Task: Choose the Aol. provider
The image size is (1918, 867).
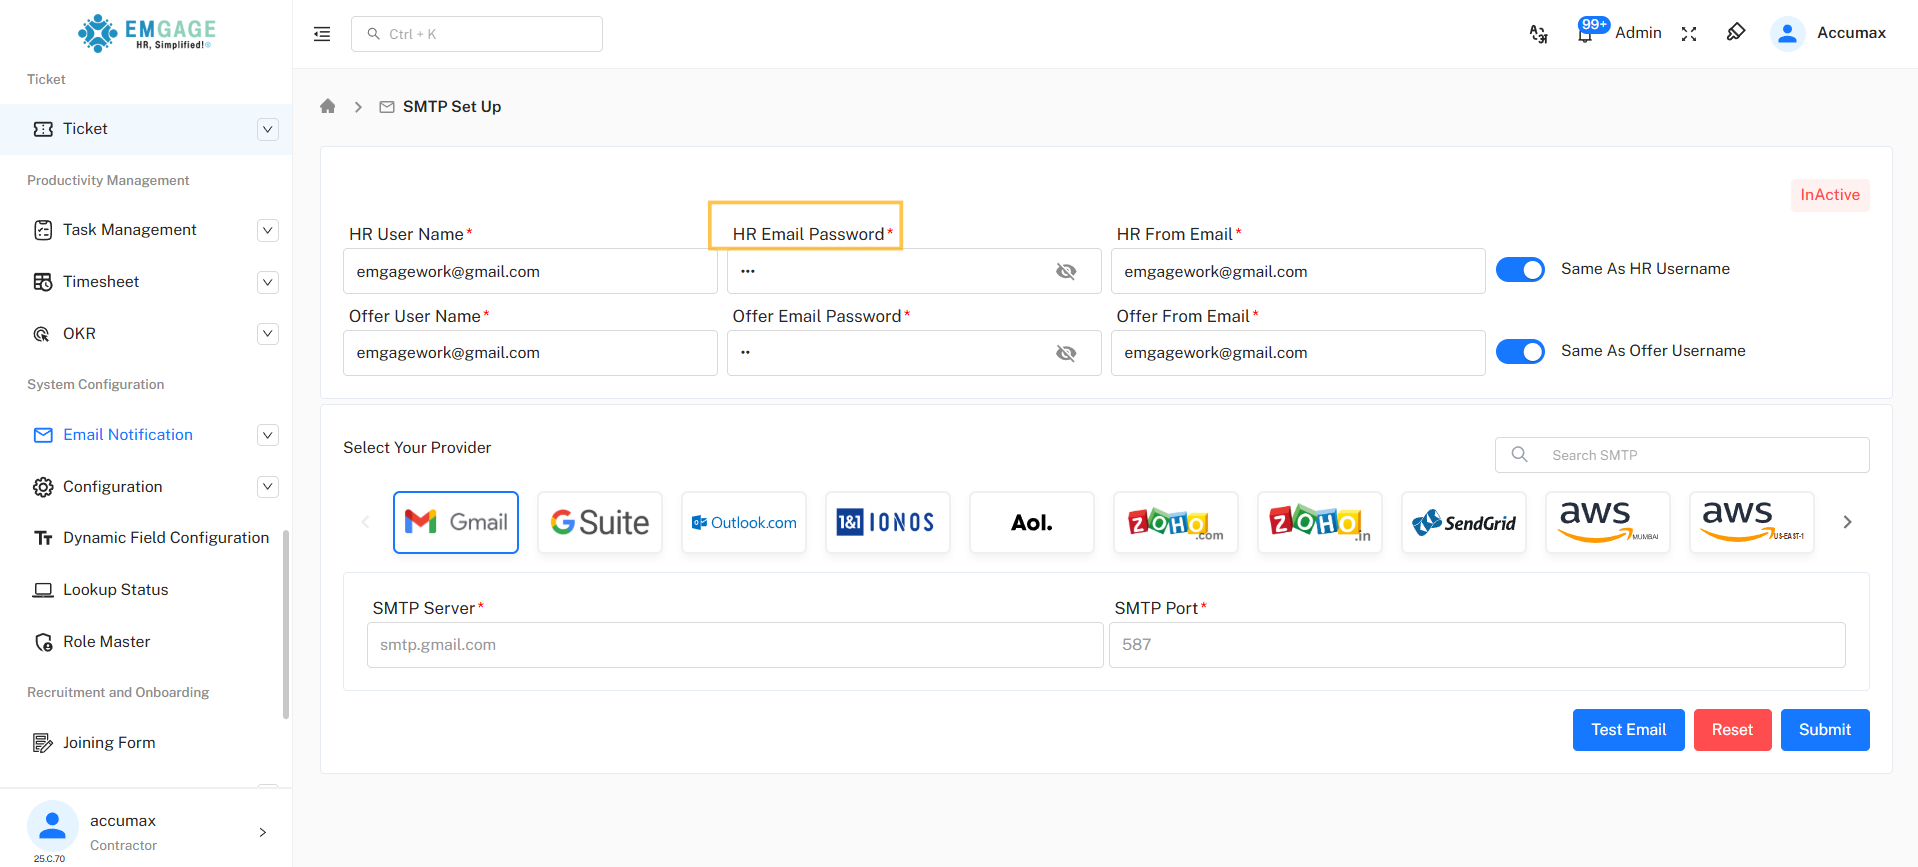Action: pos(1032,522)
